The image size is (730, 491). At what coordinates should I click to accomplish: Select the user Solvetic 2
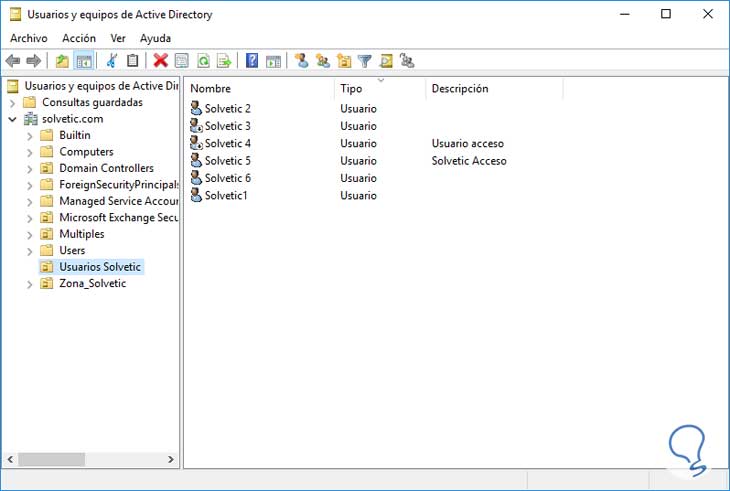point(228,108)
